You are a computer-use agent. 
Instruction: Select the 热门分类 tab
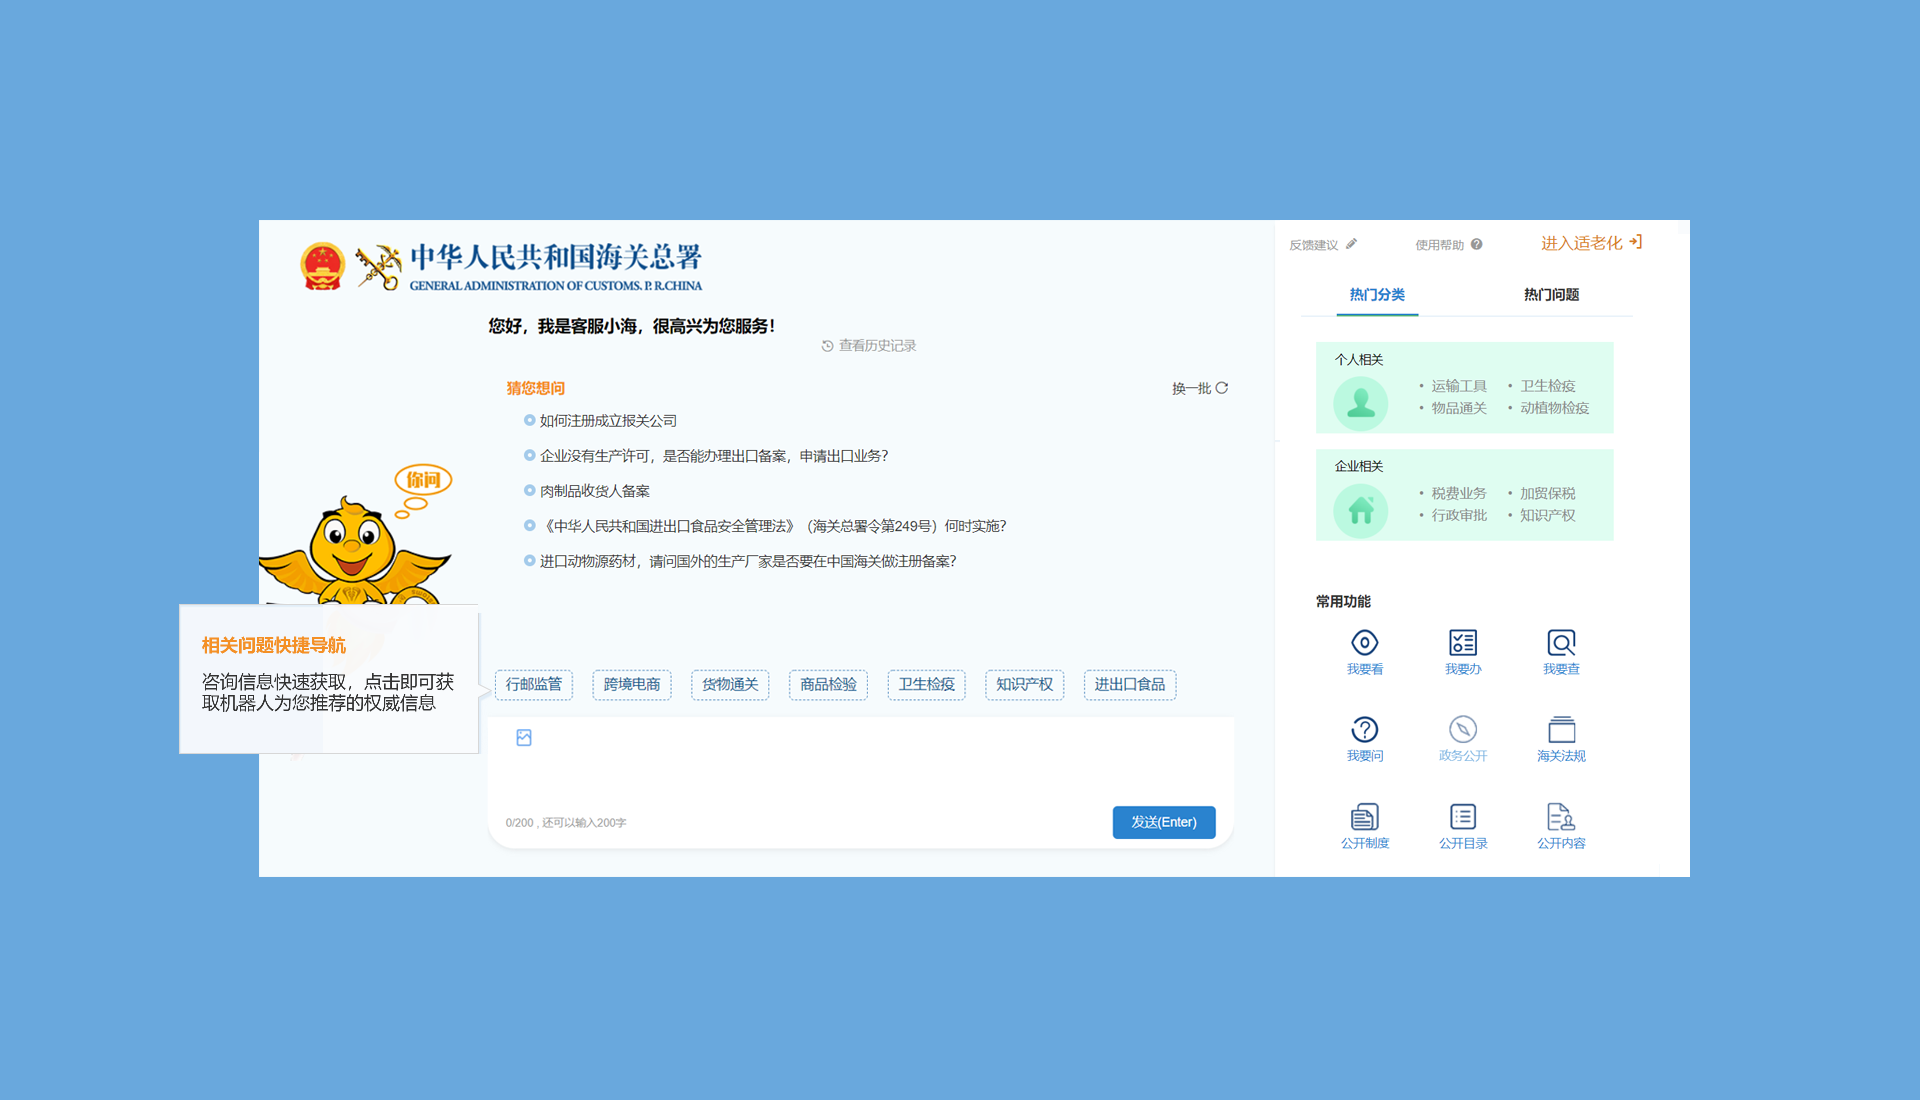click(x=1377, y=295)
